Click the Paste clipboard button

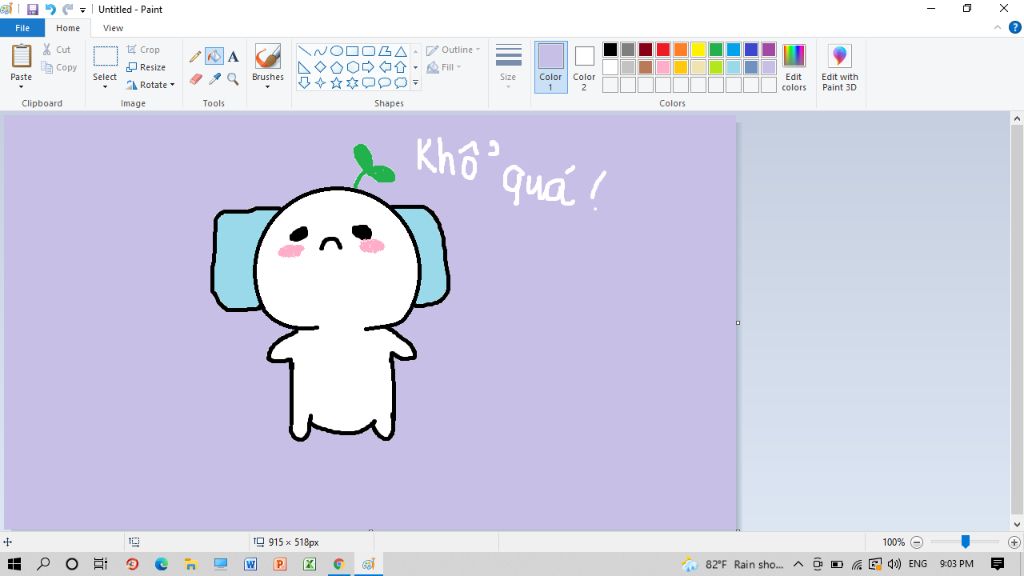coord(21,57)
